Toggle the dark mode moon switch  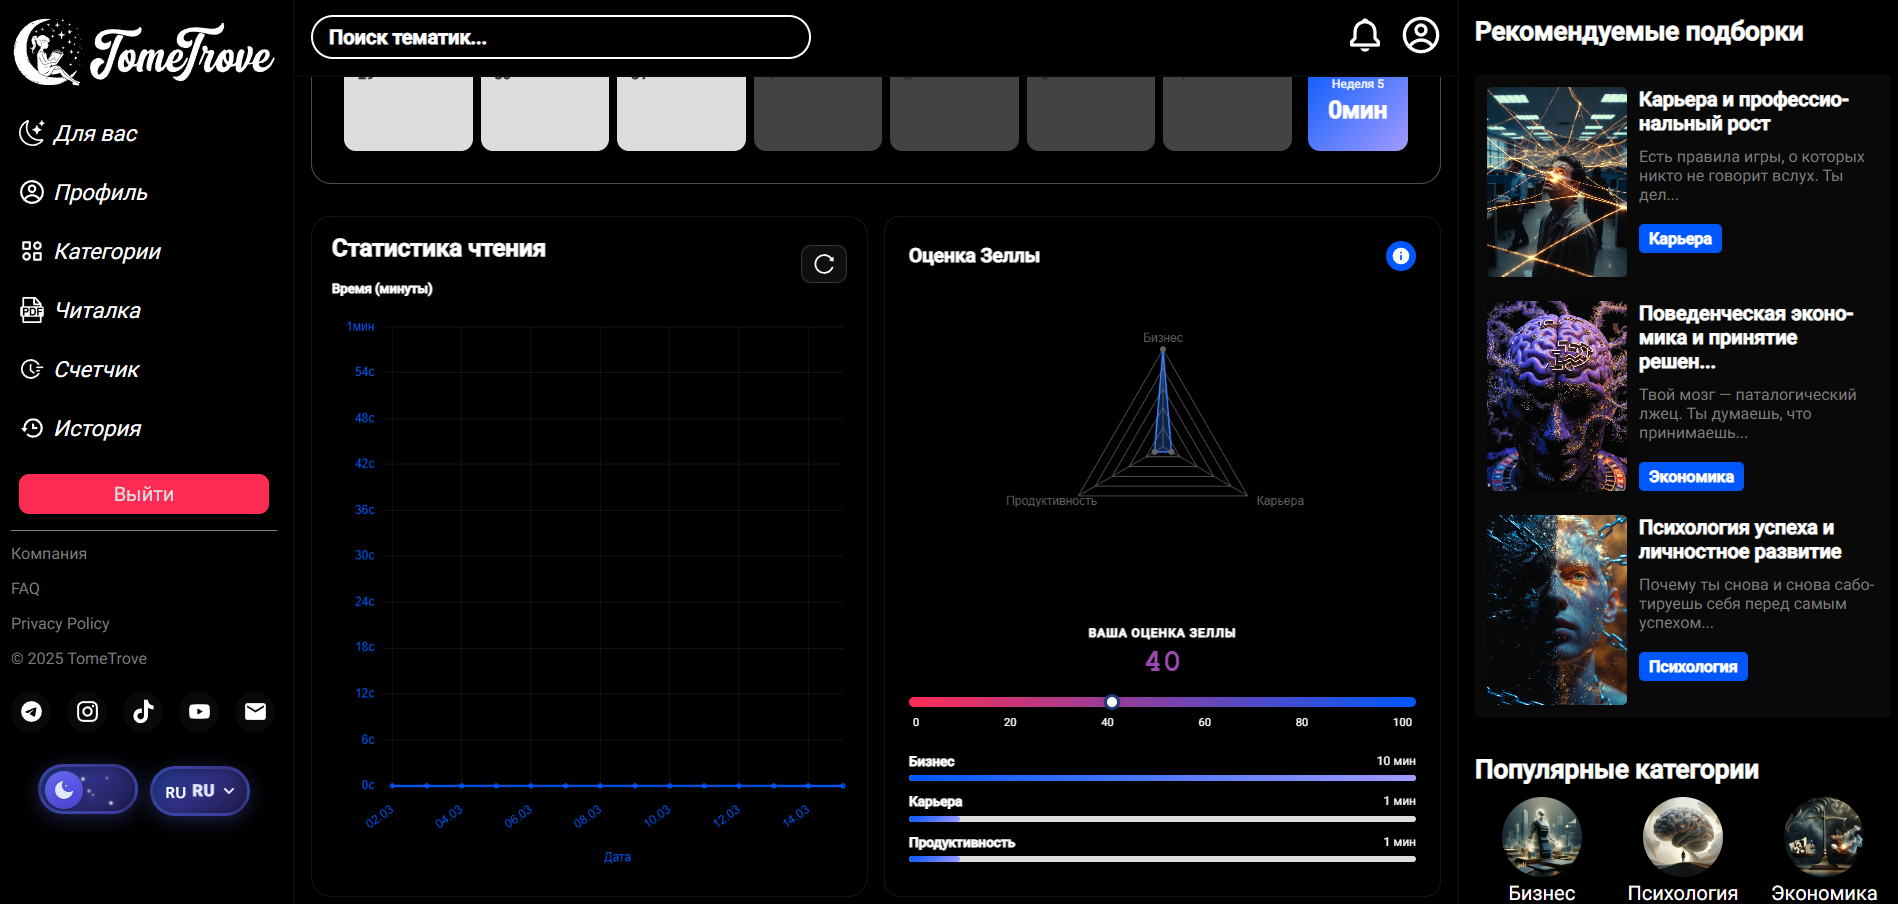tap(88, 790)
